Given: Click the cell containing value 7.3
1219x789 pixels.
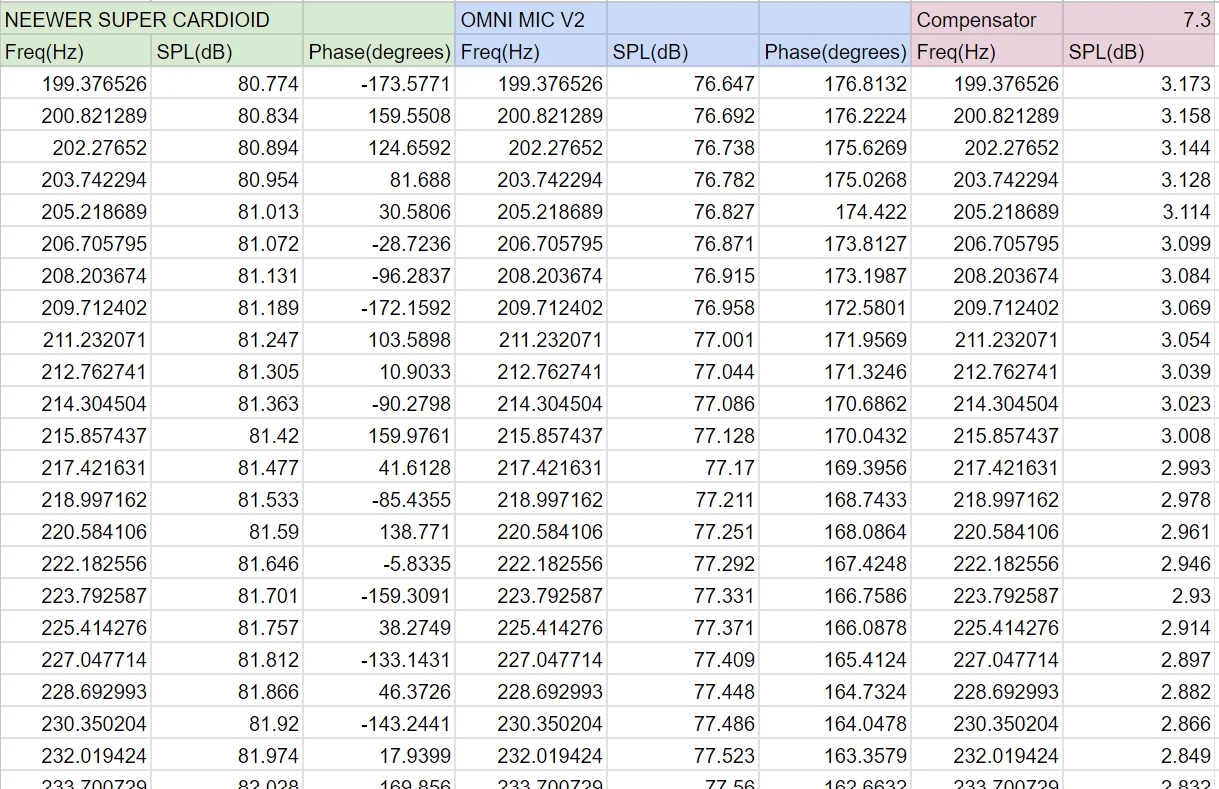Looking at the screenshot, I should [1140, 19].
